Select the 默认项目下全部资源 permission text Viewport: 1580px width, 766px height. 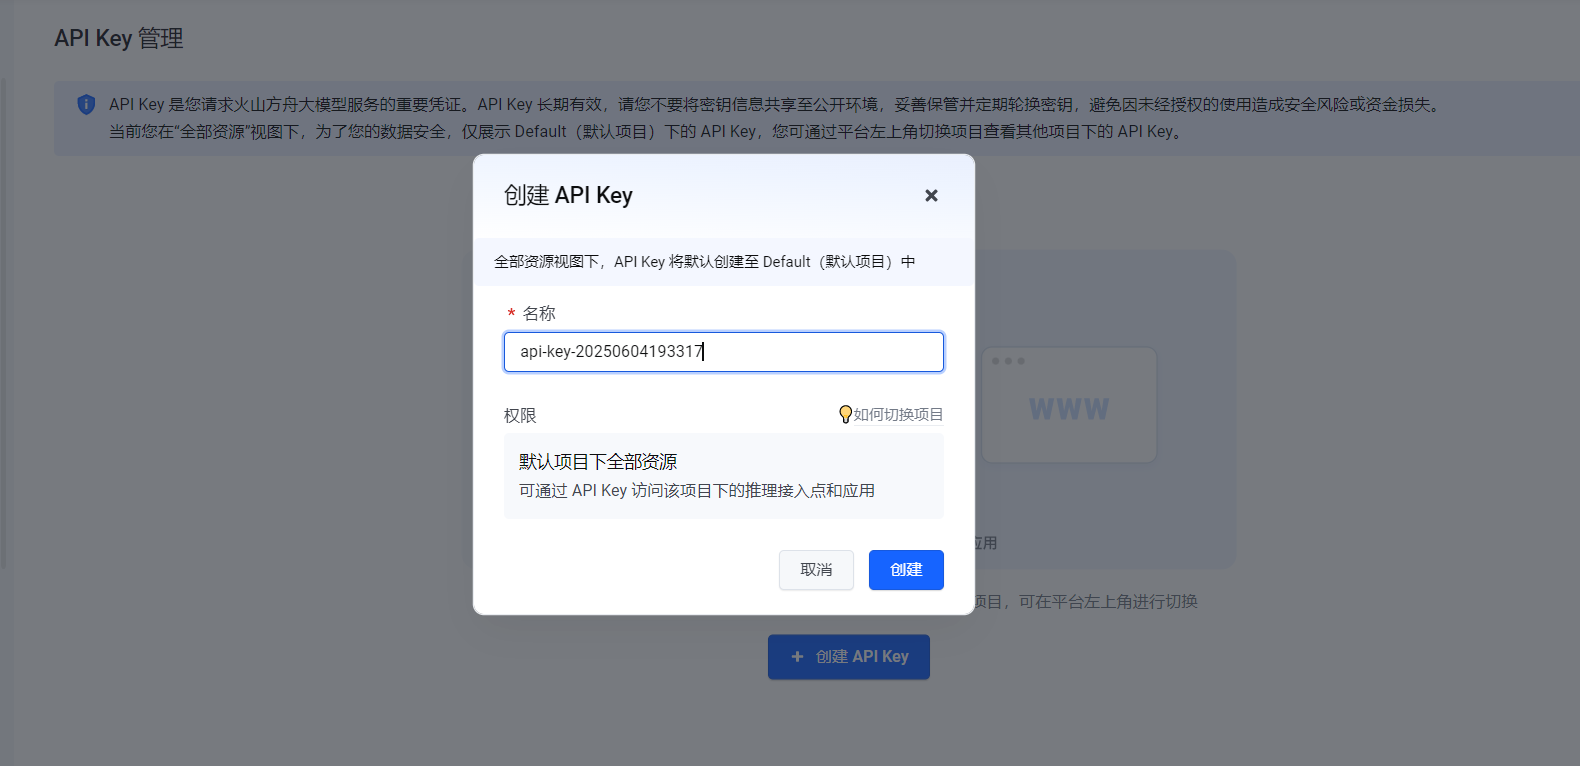598,462
